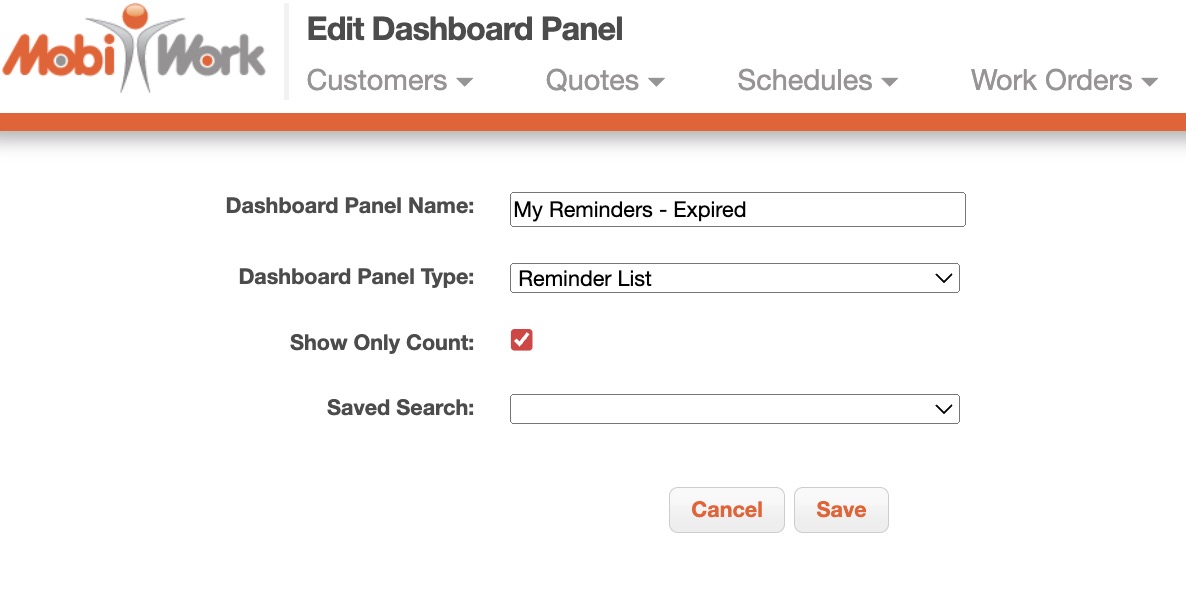
Task: Click the Show Only Count label
Action: 381,343
